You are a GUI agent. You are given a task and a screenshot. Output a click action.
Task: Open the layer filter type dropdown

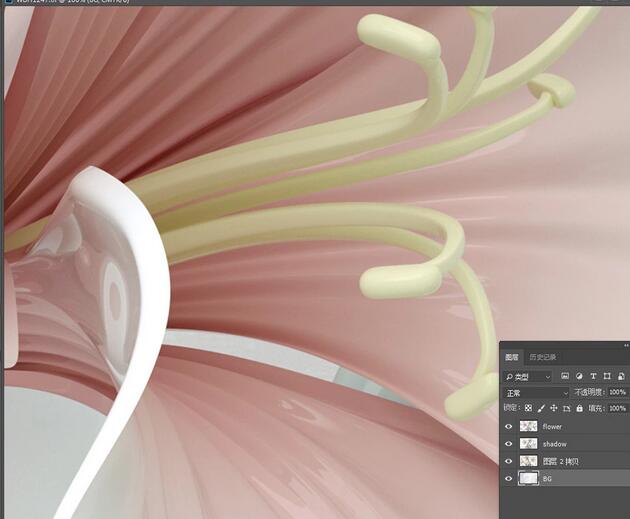coord(528,377)
